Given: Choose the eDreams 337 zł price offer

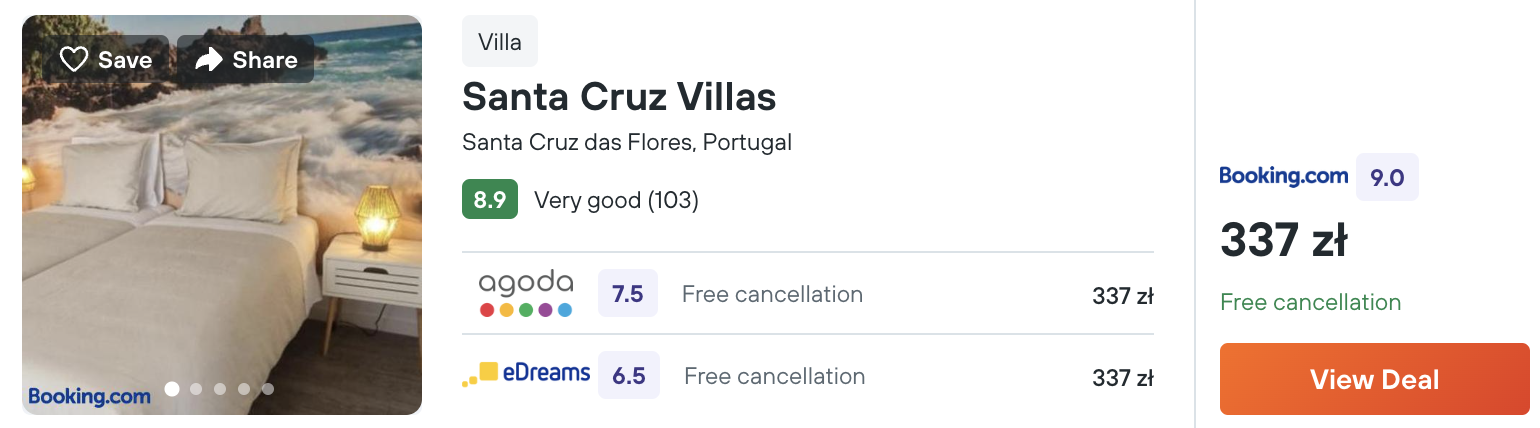Looking at the screenshot, I should tap(1123, 378).
